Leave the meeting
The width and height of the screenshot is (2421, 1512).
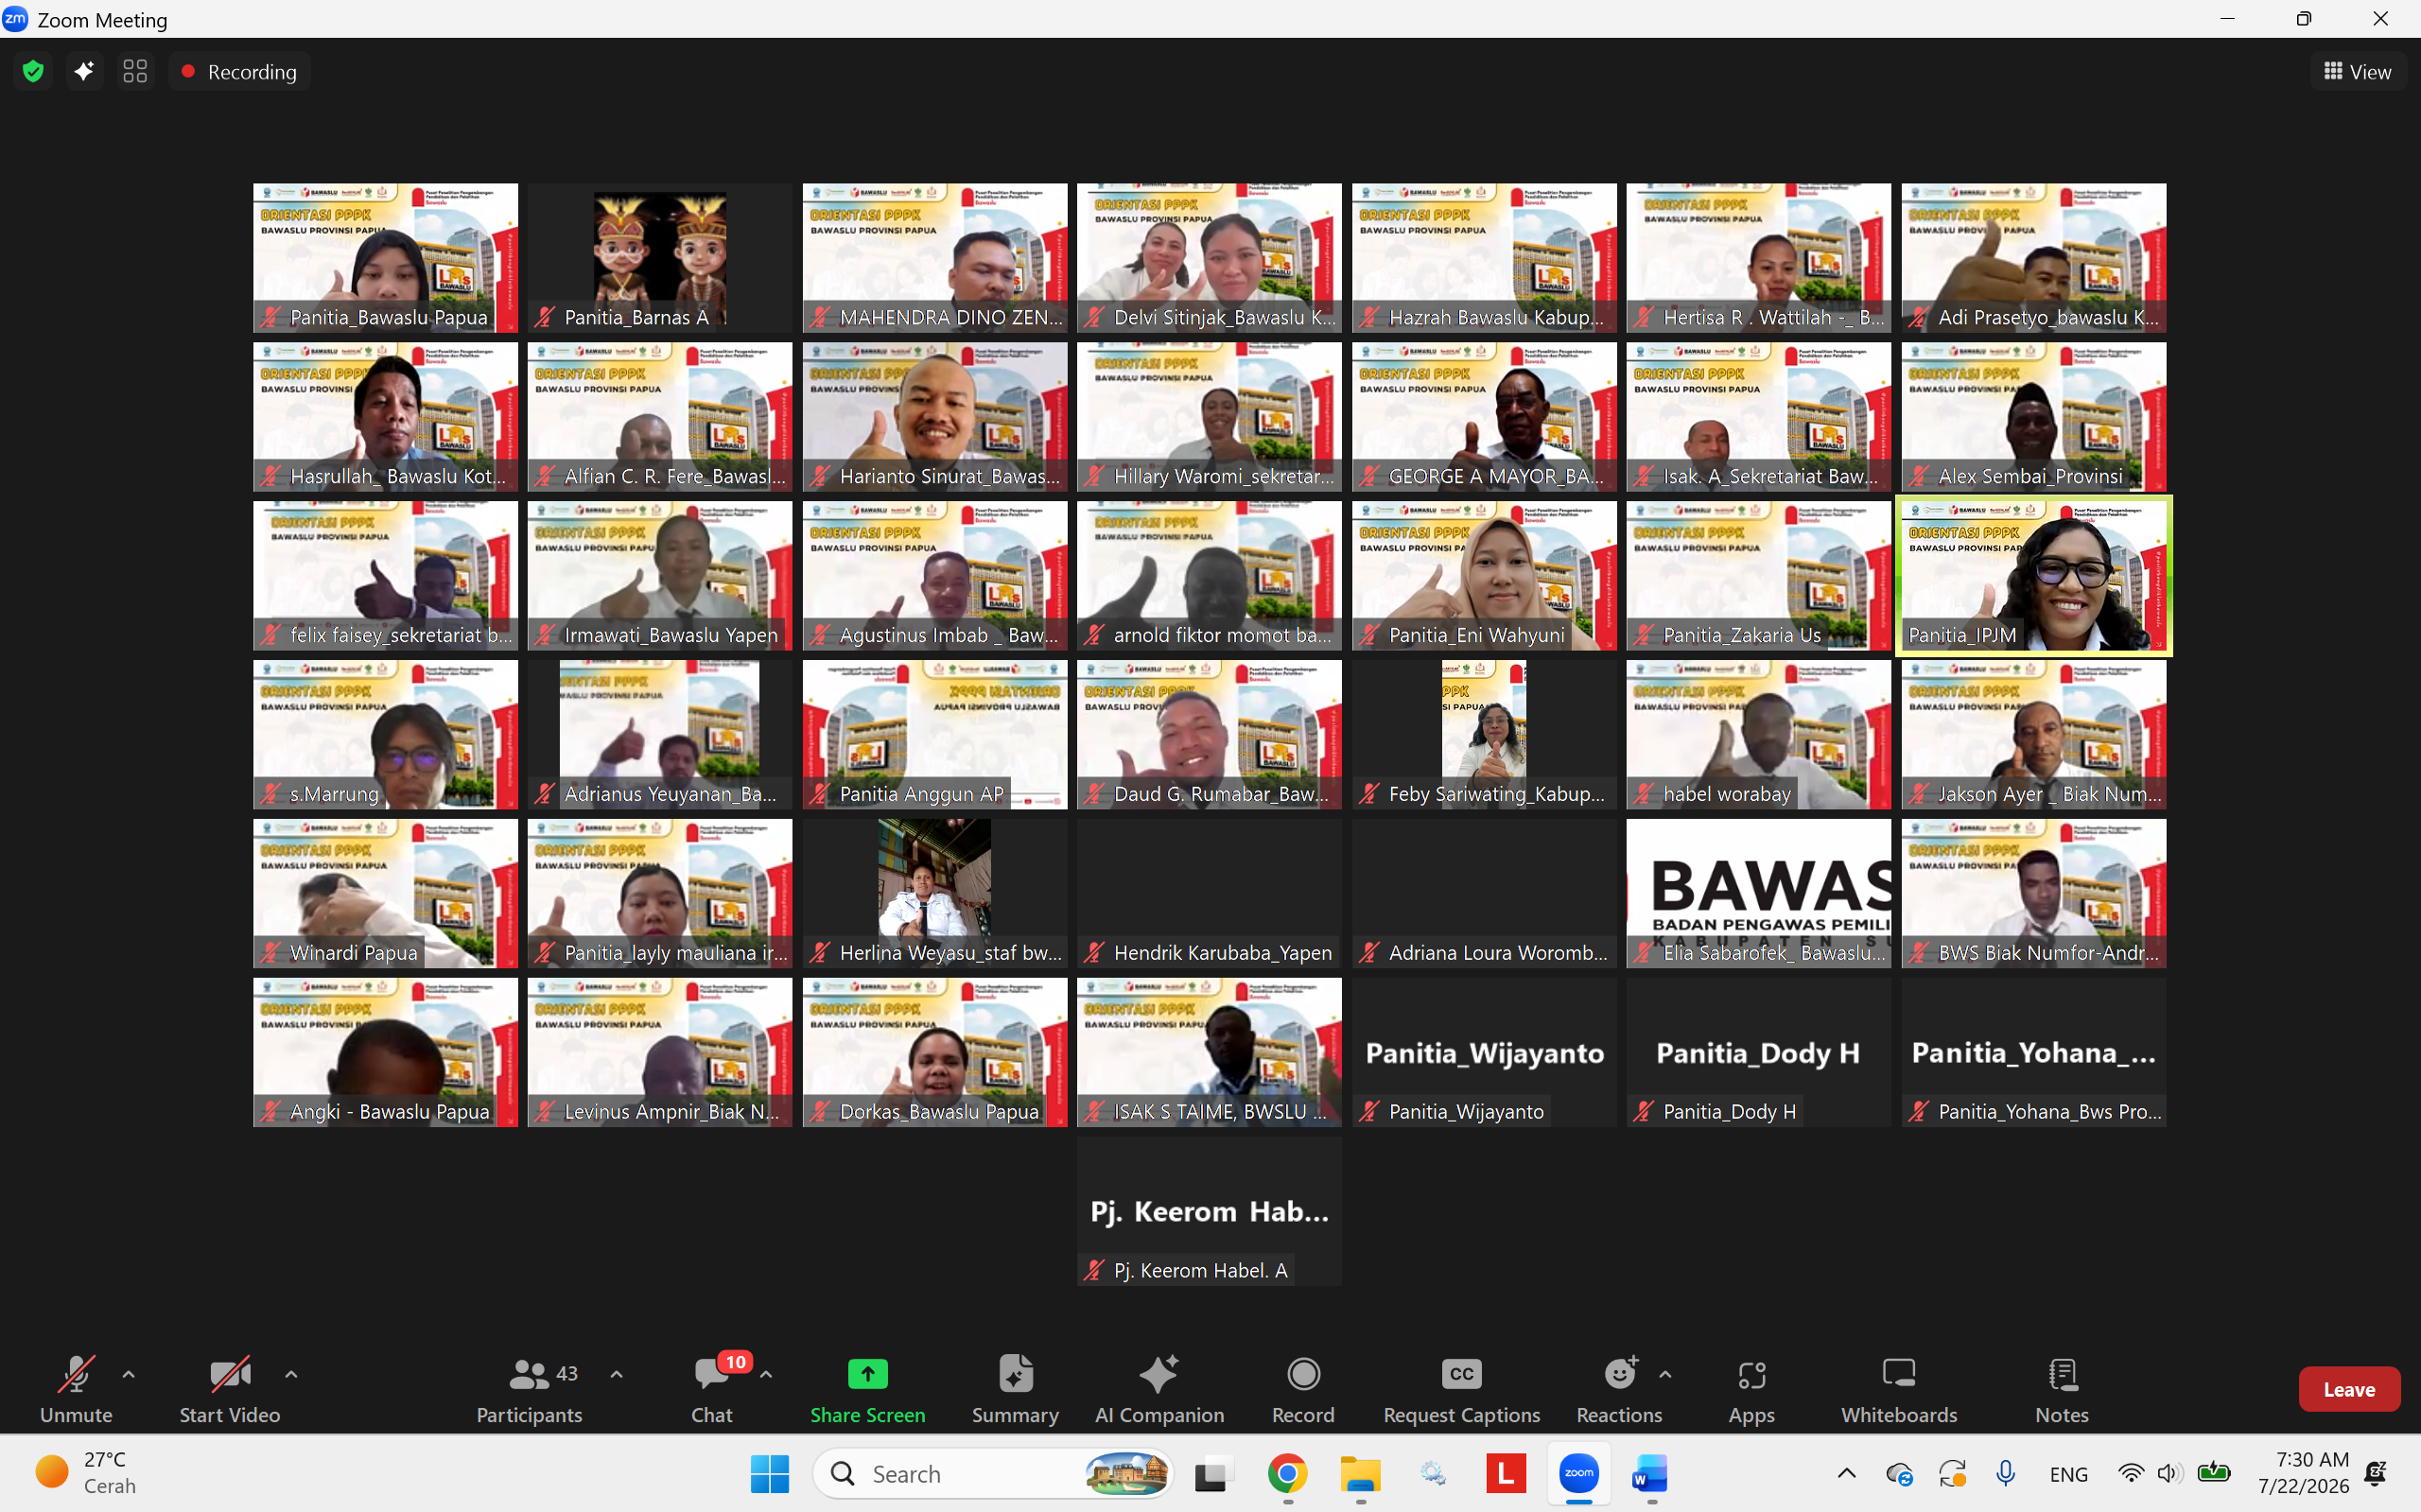pyautogui.click(x=2349, y=1389)
